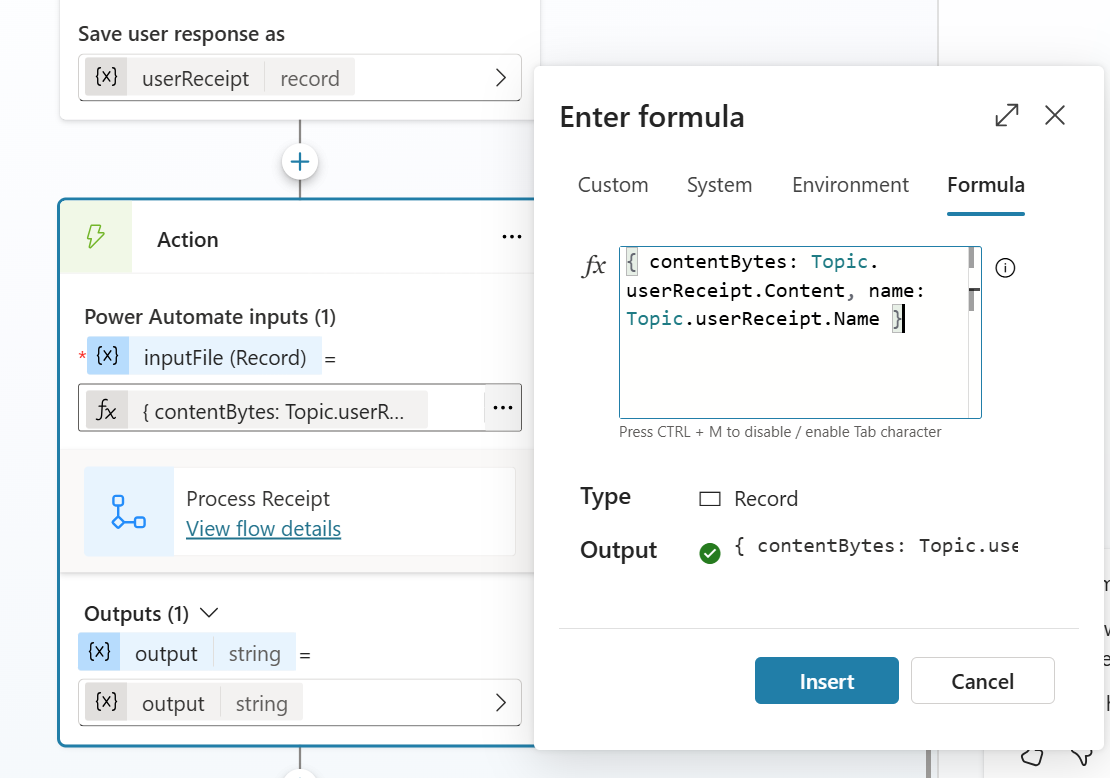The height and width of the screenshot is (778, 1110).
Task: Click the Process Receipt flow icon
Action: click(129, 511)
